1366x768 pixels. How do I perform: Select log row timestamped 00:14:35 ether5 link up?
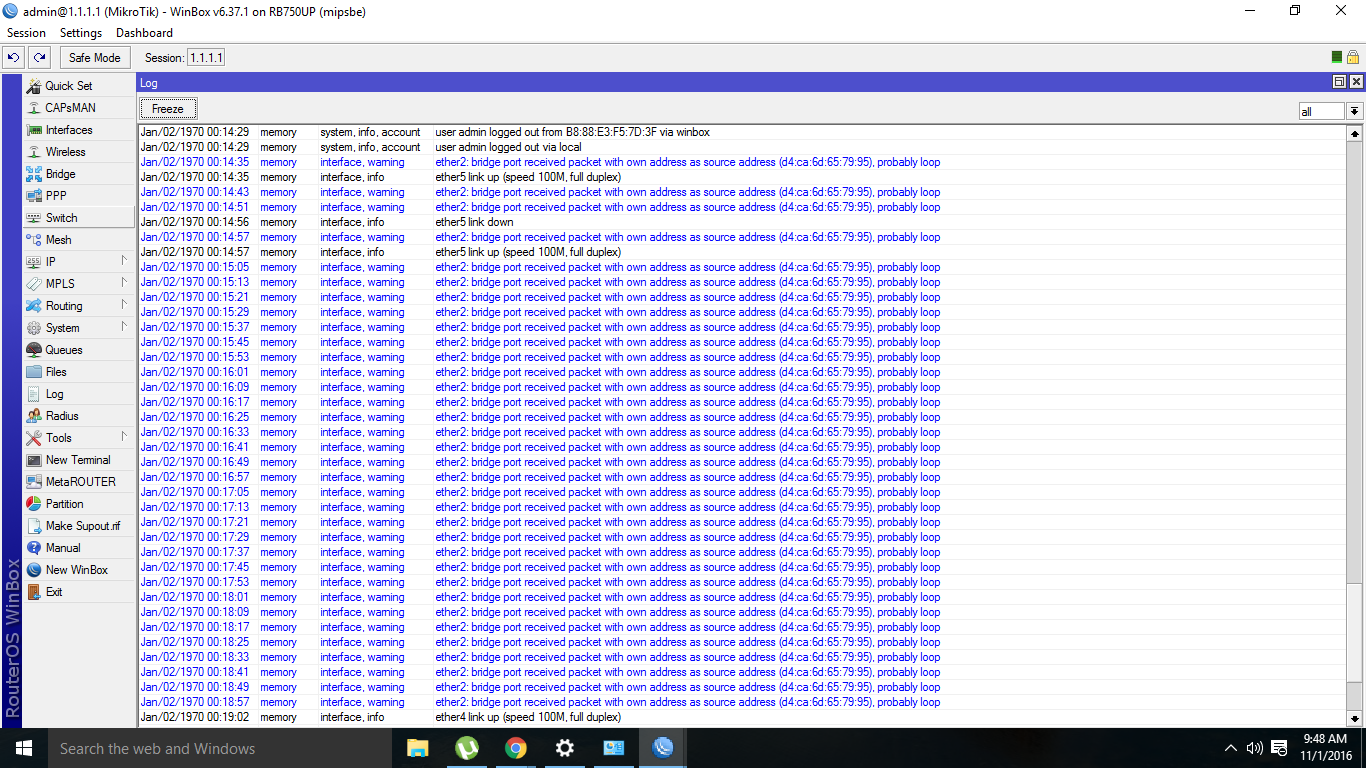742,177
